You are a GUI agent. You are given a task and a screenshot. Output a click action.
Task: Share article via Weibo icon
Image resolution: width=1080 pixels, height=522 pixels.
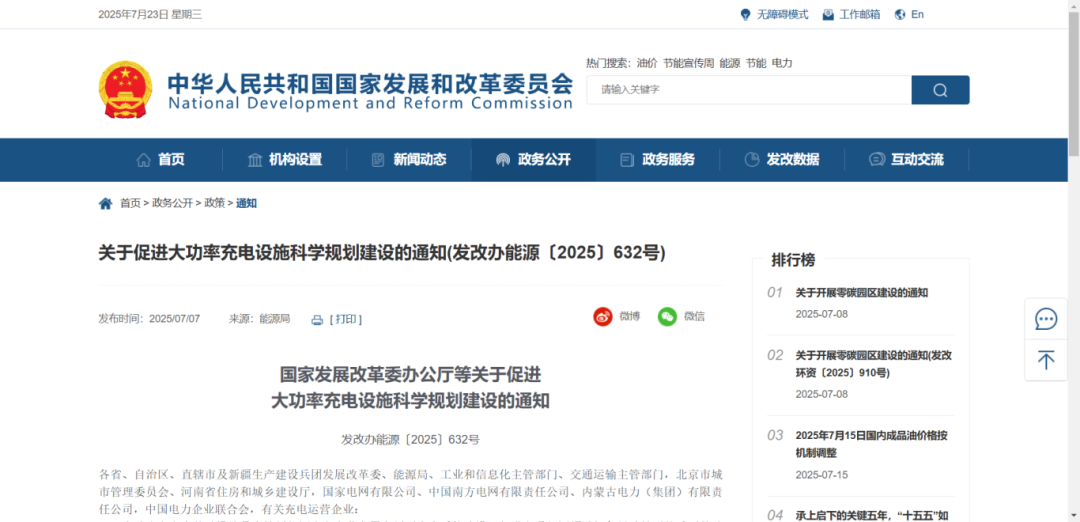tap(603, 317)
